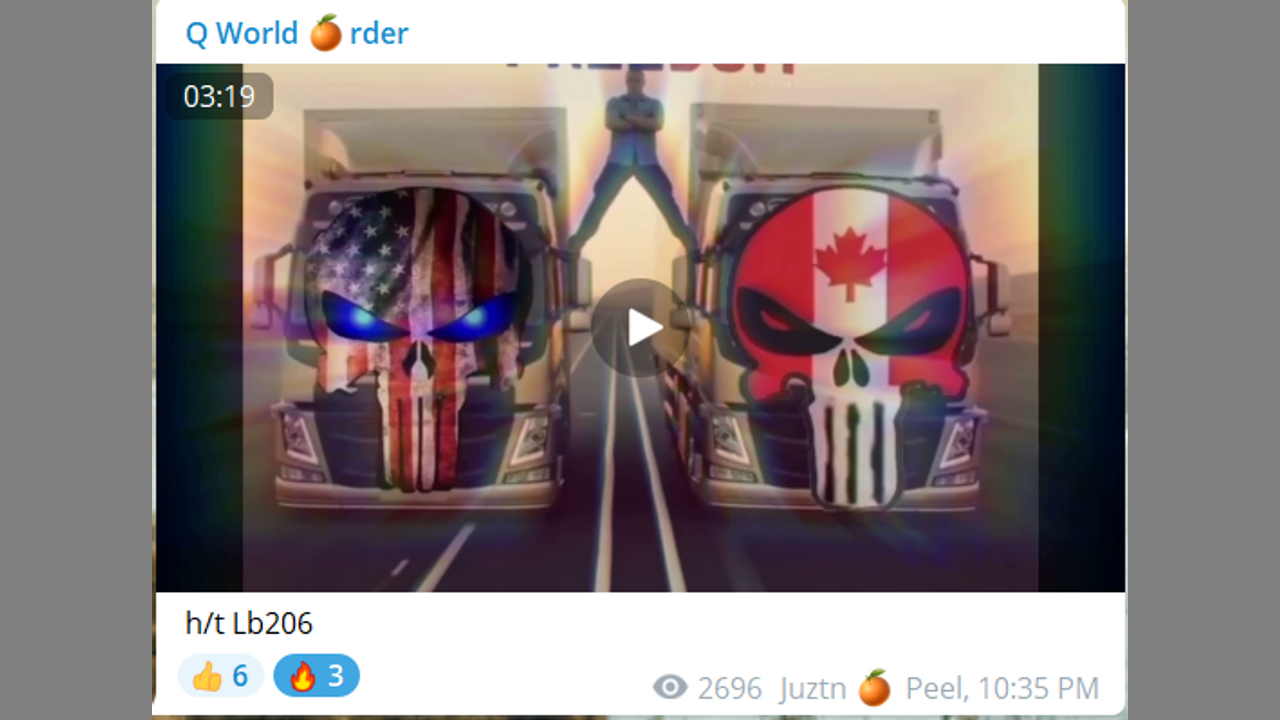The height and width of the screenshot is (720, 1280).
Task: Play the truck convoy video
Action: 640,327
